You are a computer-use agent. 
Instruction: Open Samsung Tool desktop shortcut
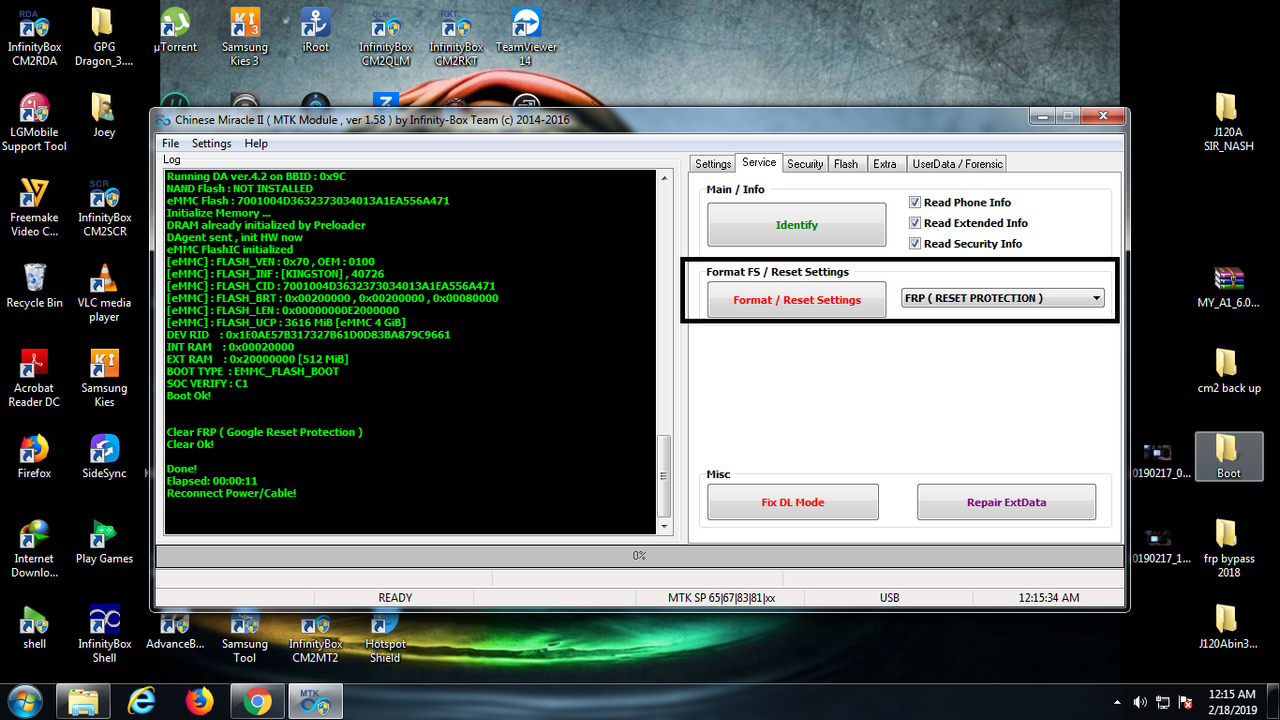245,636
